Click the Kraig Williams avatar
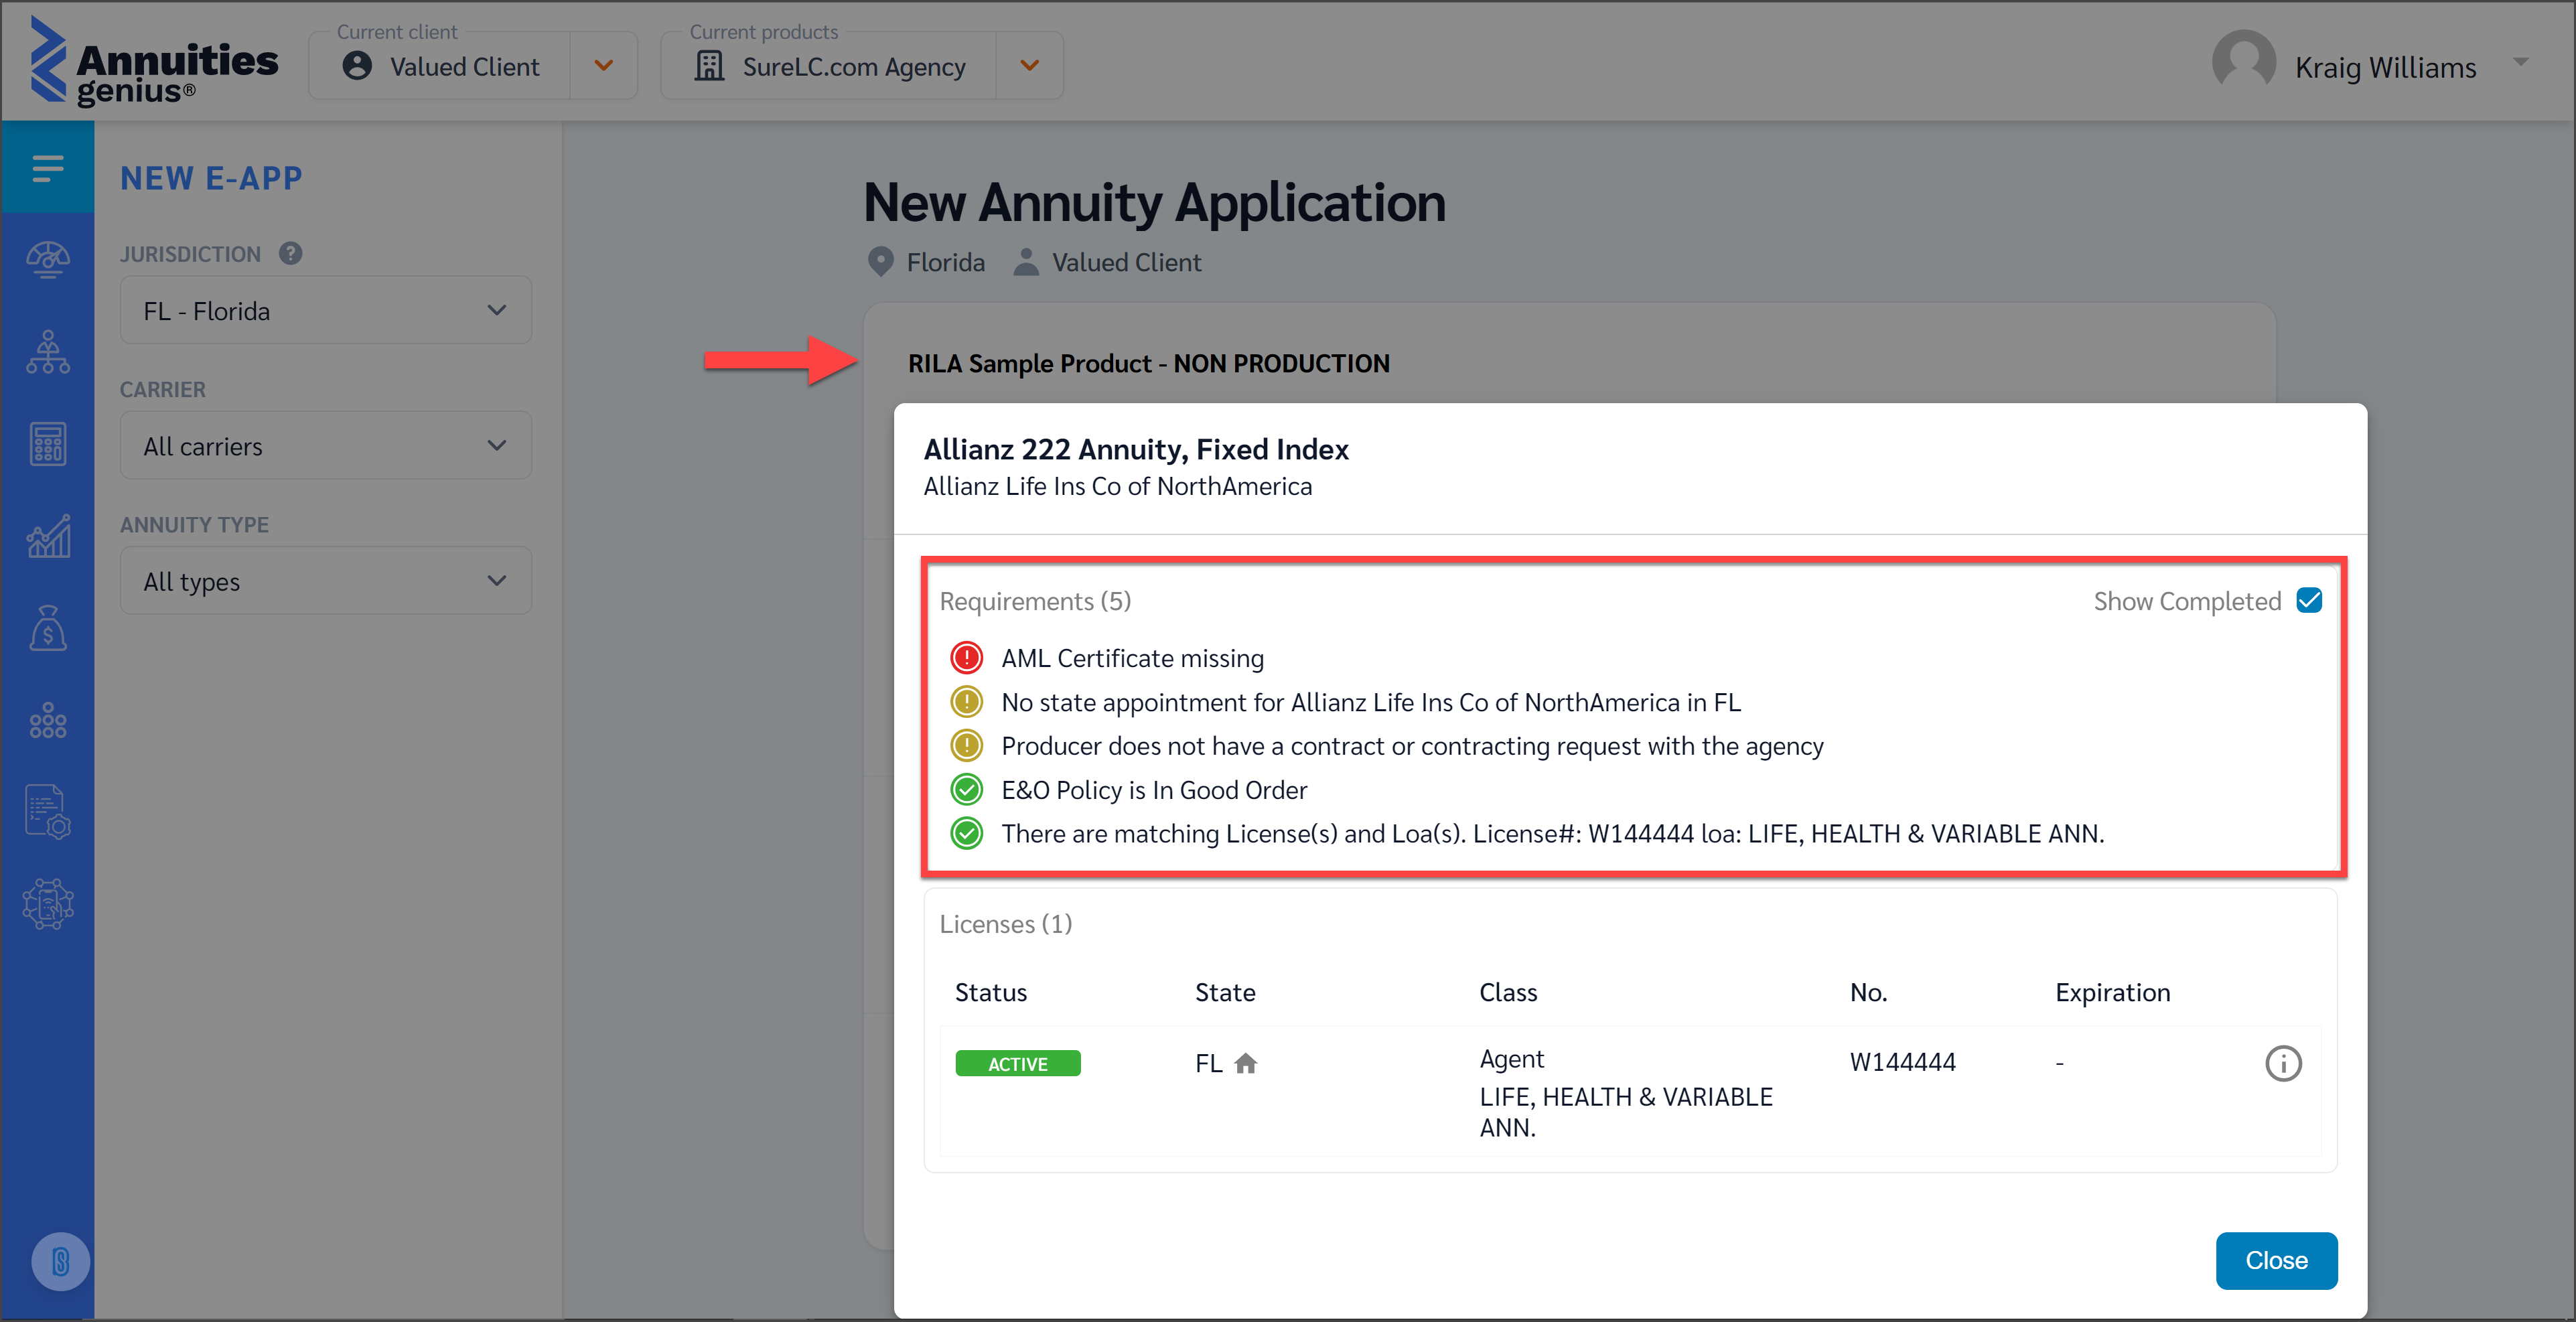 tap(2244, 62)
